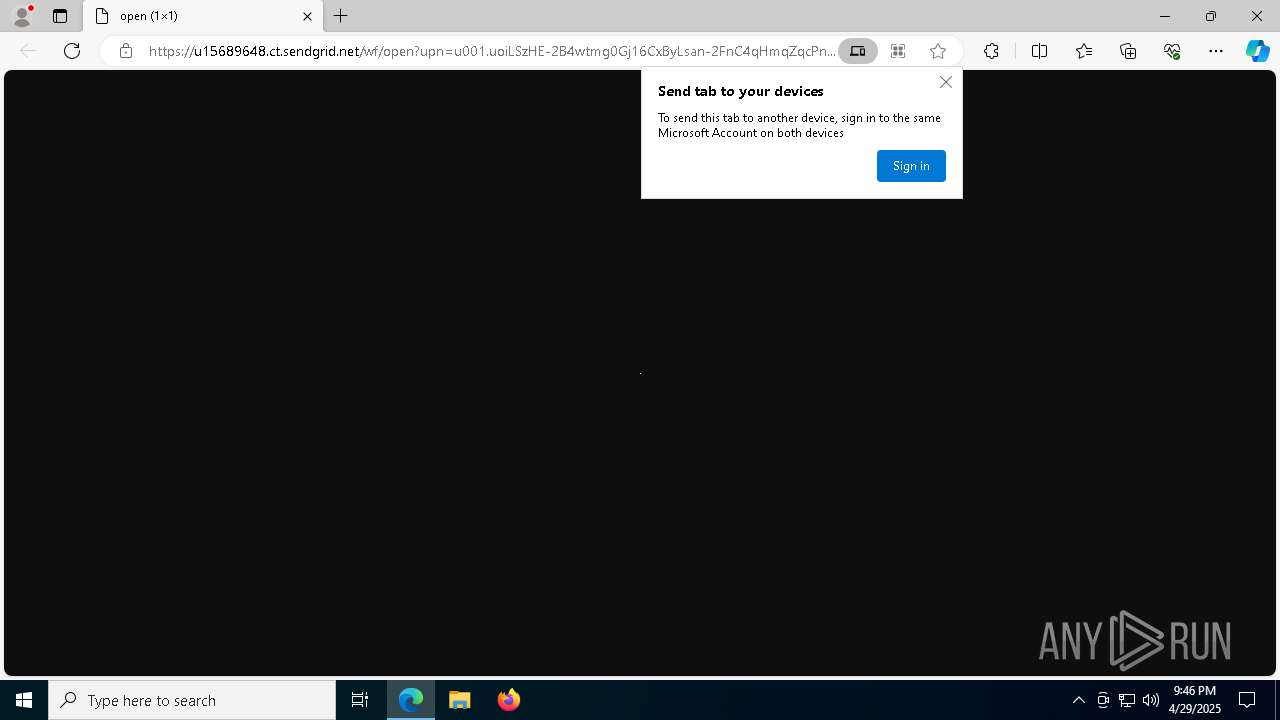The width and height of the screenshot is (1280, 720).
Task: Click the Sign in button
Action: [x=911, y=166]
